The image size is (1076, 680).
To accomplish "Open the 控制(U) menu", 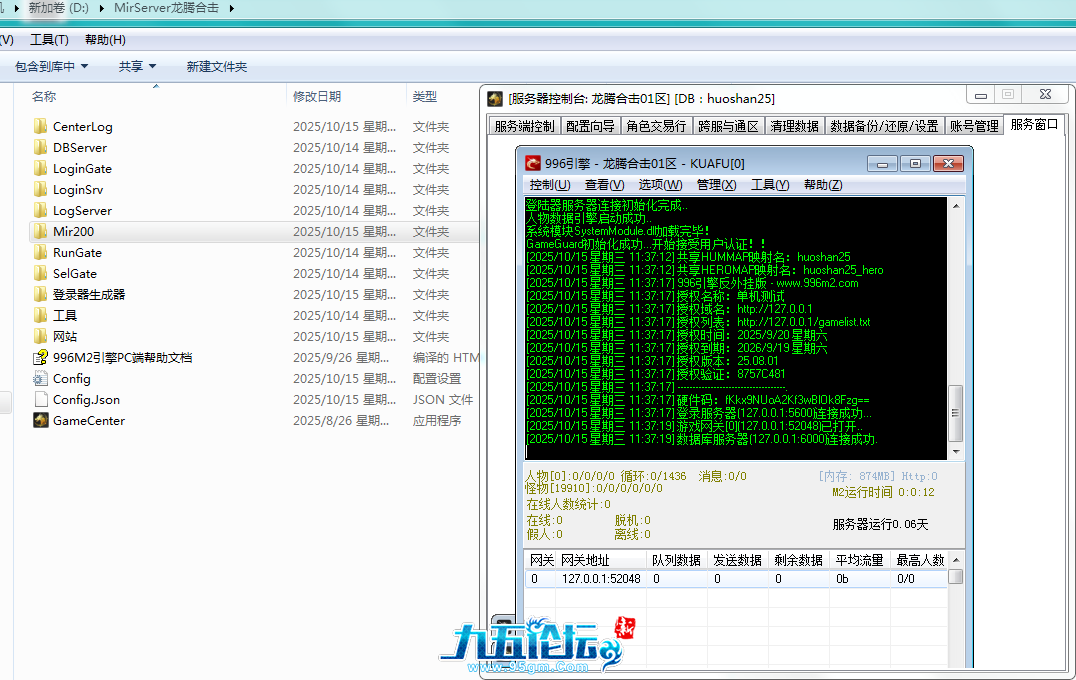I will [x=549, y=185].
